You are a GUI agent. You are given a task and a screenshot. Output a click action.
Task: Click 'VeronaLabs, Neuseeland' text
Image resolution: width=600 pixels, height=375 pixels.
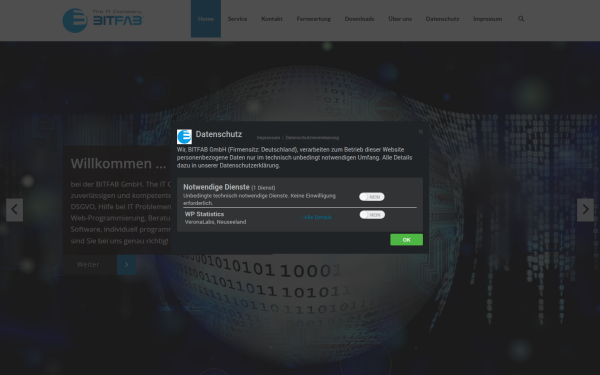pyautogui.click(x=215, y=222)
